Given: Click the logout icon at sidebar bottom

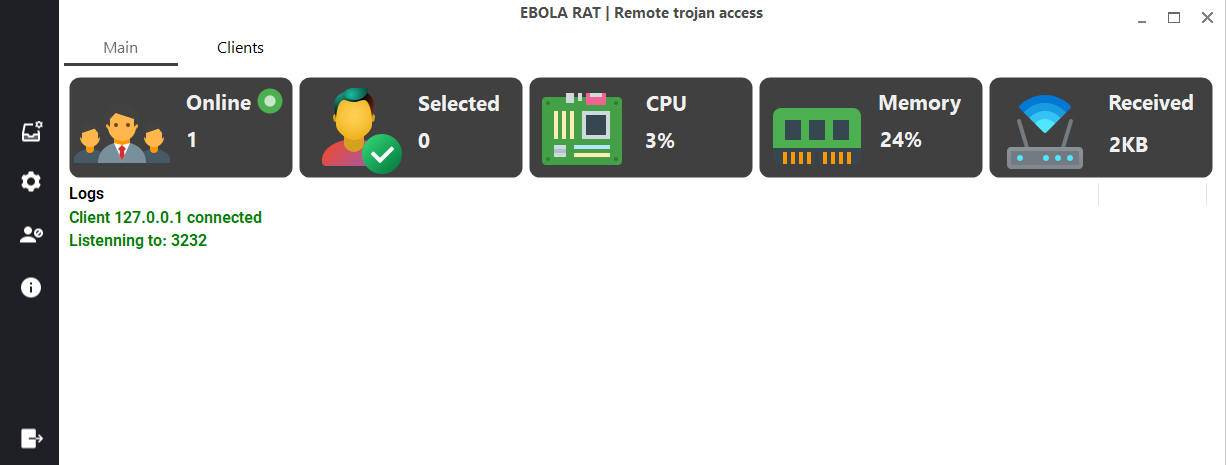Looking at the screenshot, I should (x=31, y=437).
